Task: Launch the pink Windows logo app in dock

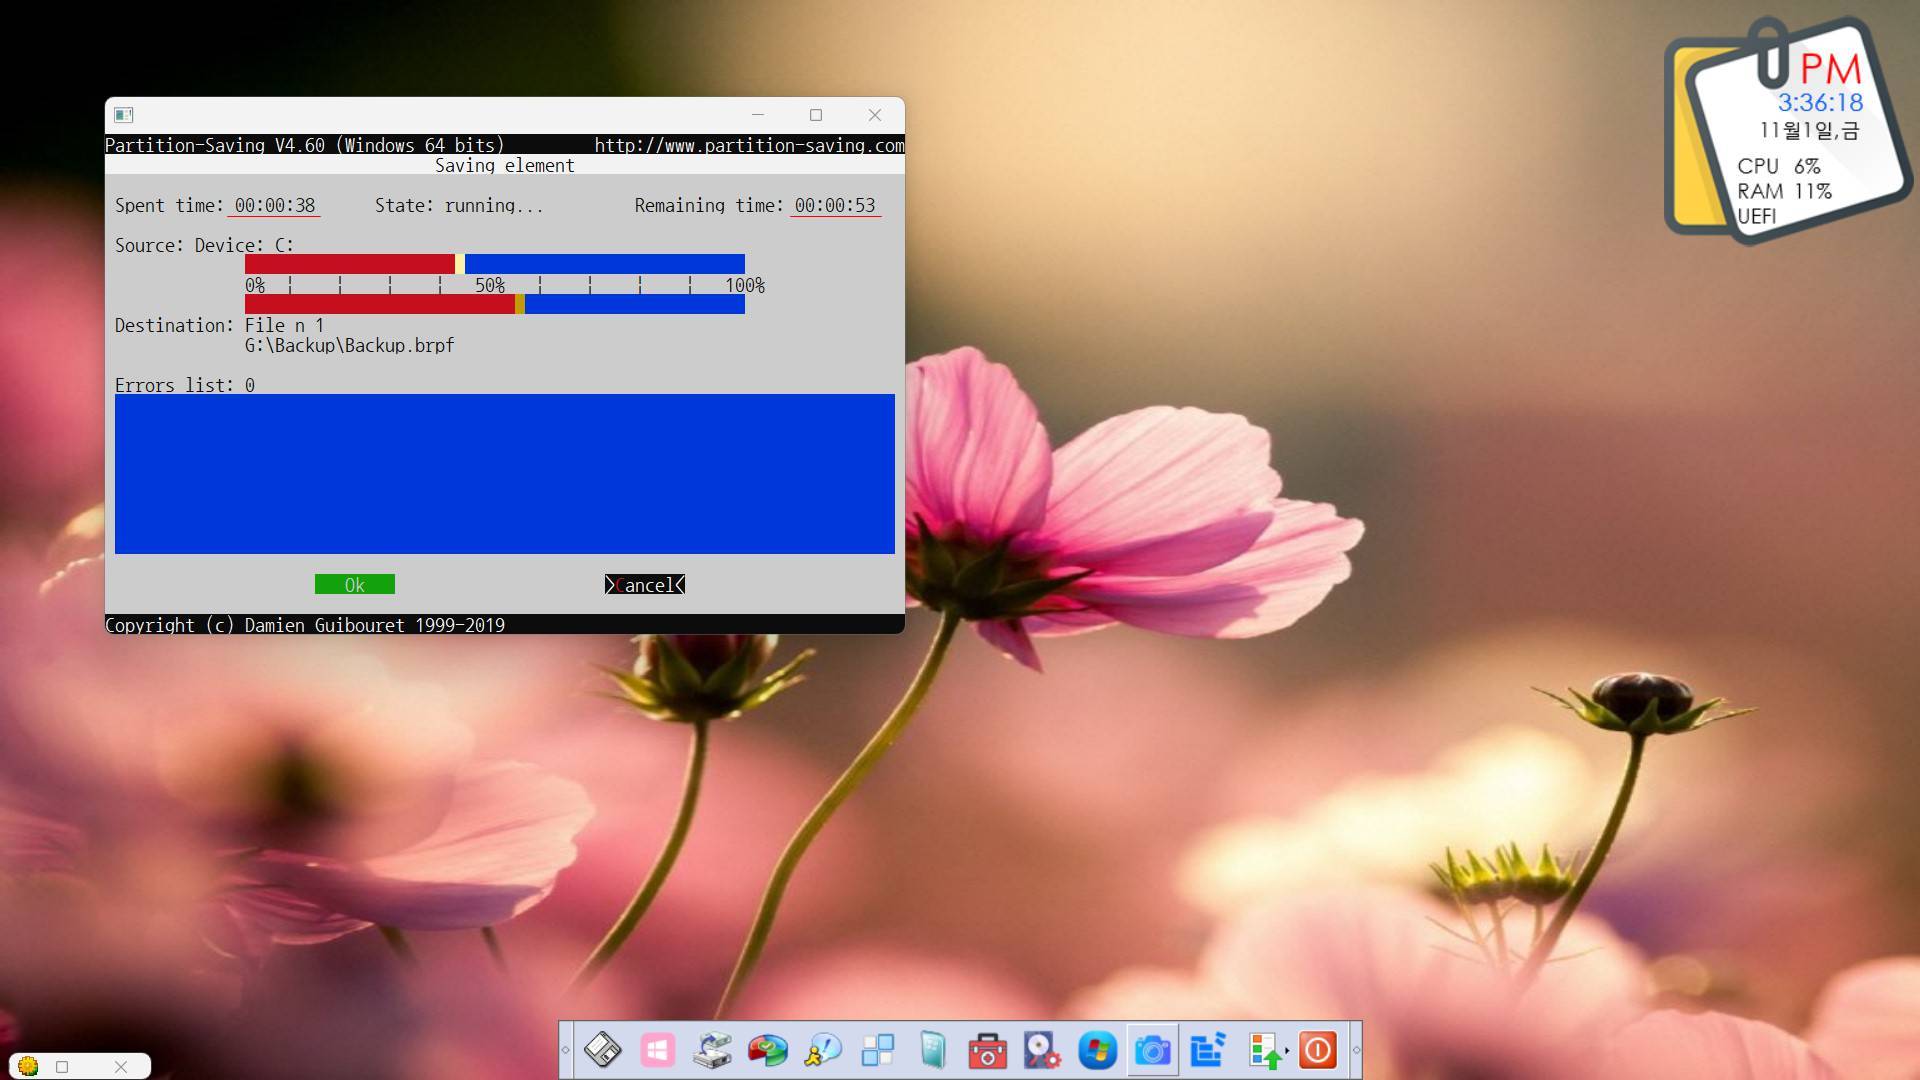Action: (658, 1050)
